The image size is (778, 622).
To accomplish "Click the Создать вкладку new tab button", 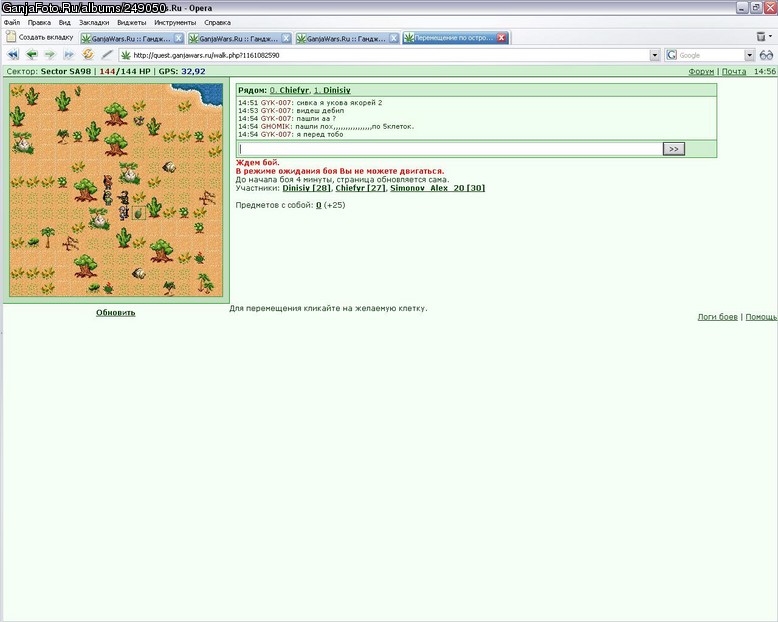I will (x=40, y=37).
